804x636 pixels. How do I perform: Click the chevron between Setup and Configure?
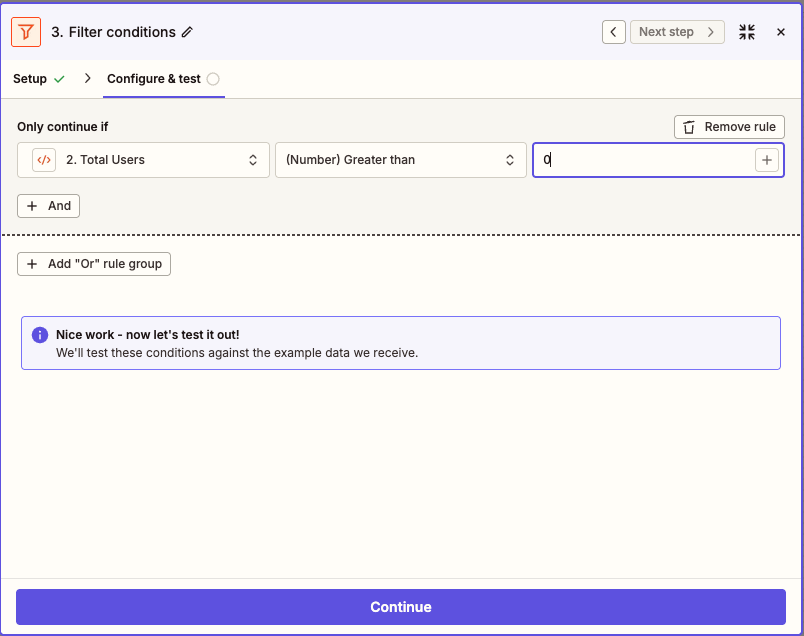[x=88, y=78]
